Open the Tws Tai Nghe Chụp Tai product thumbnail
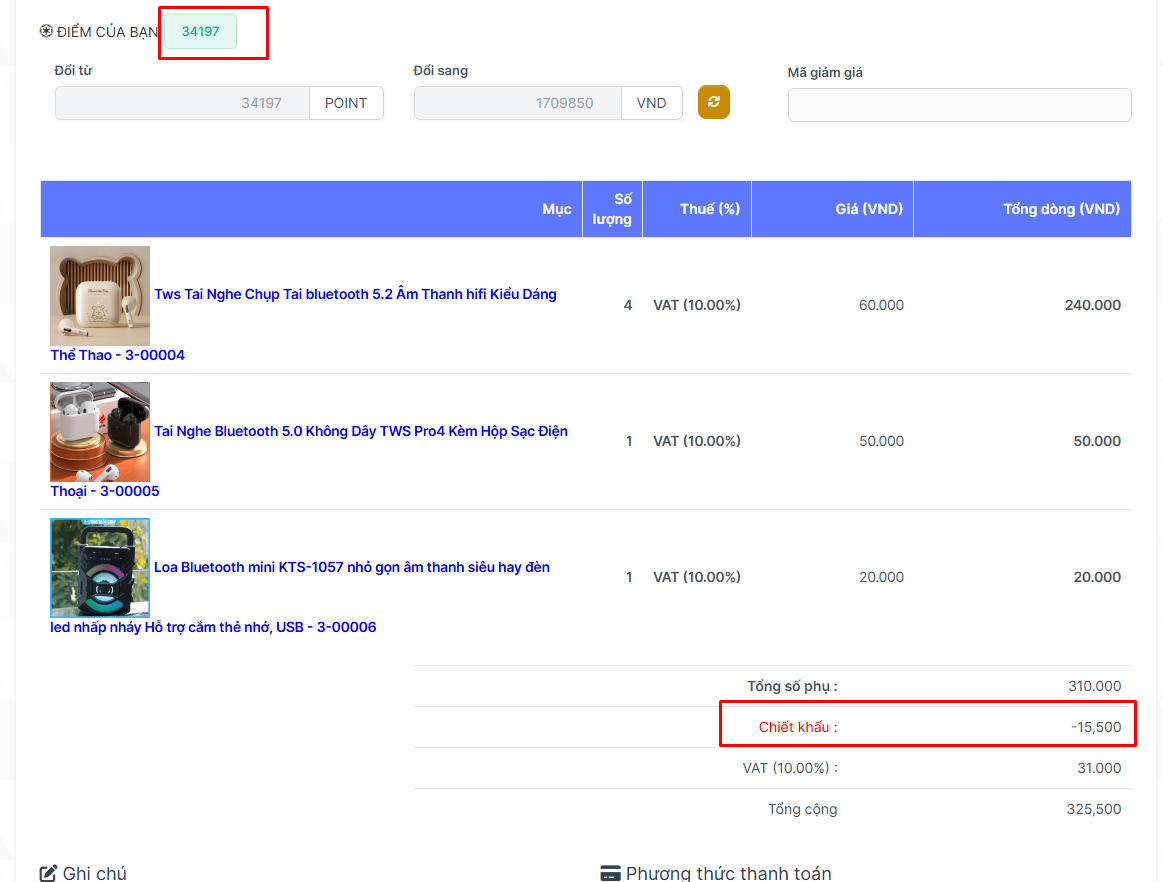Viewport: 1163px width, 882px height. coord(100,296)
